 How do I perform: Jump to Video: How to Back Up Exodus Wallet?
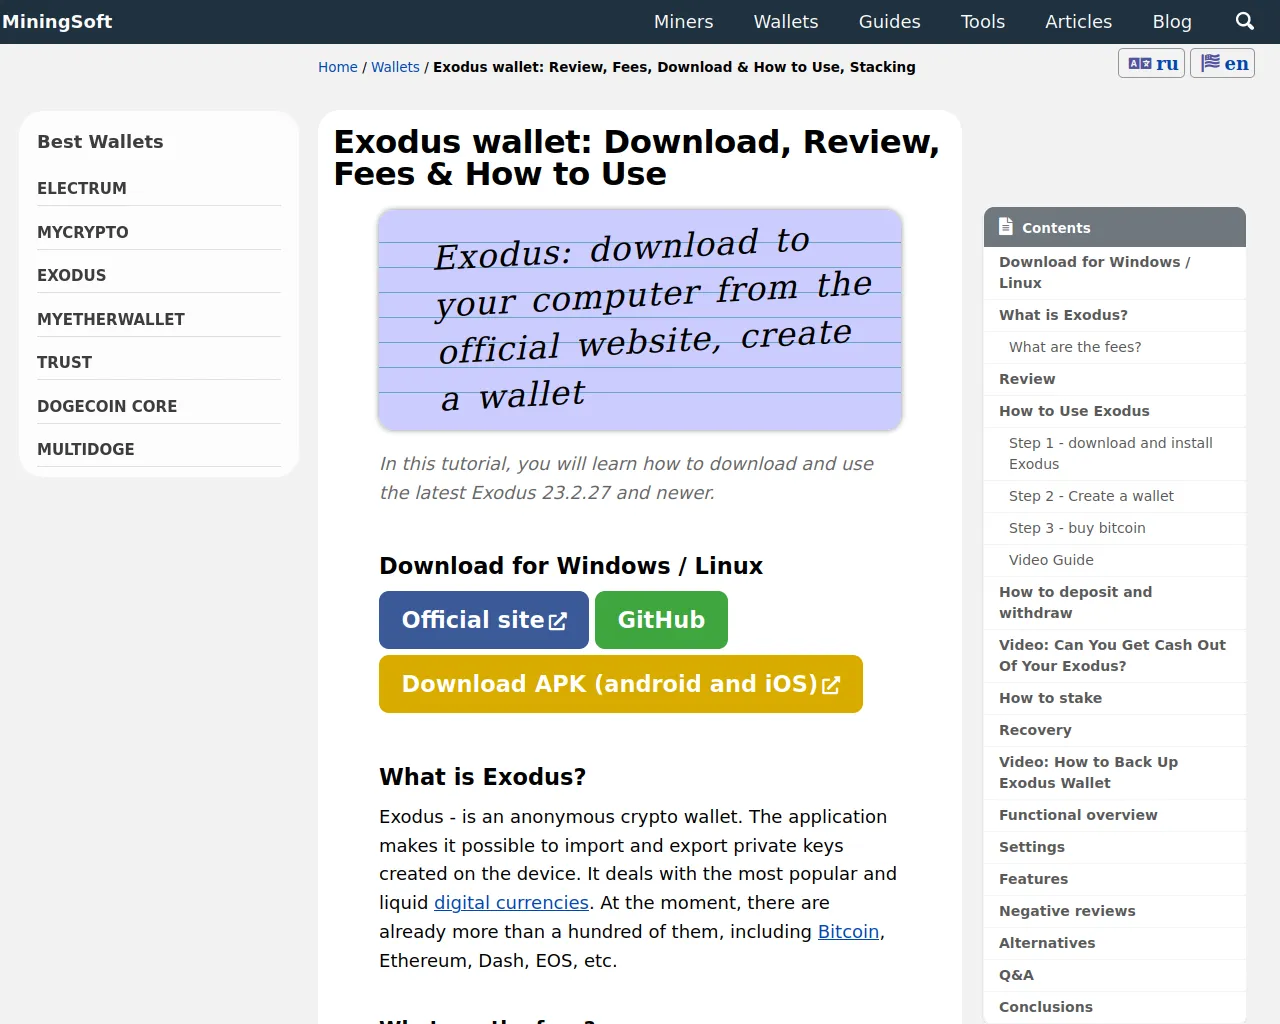(x=1115, y=772)
